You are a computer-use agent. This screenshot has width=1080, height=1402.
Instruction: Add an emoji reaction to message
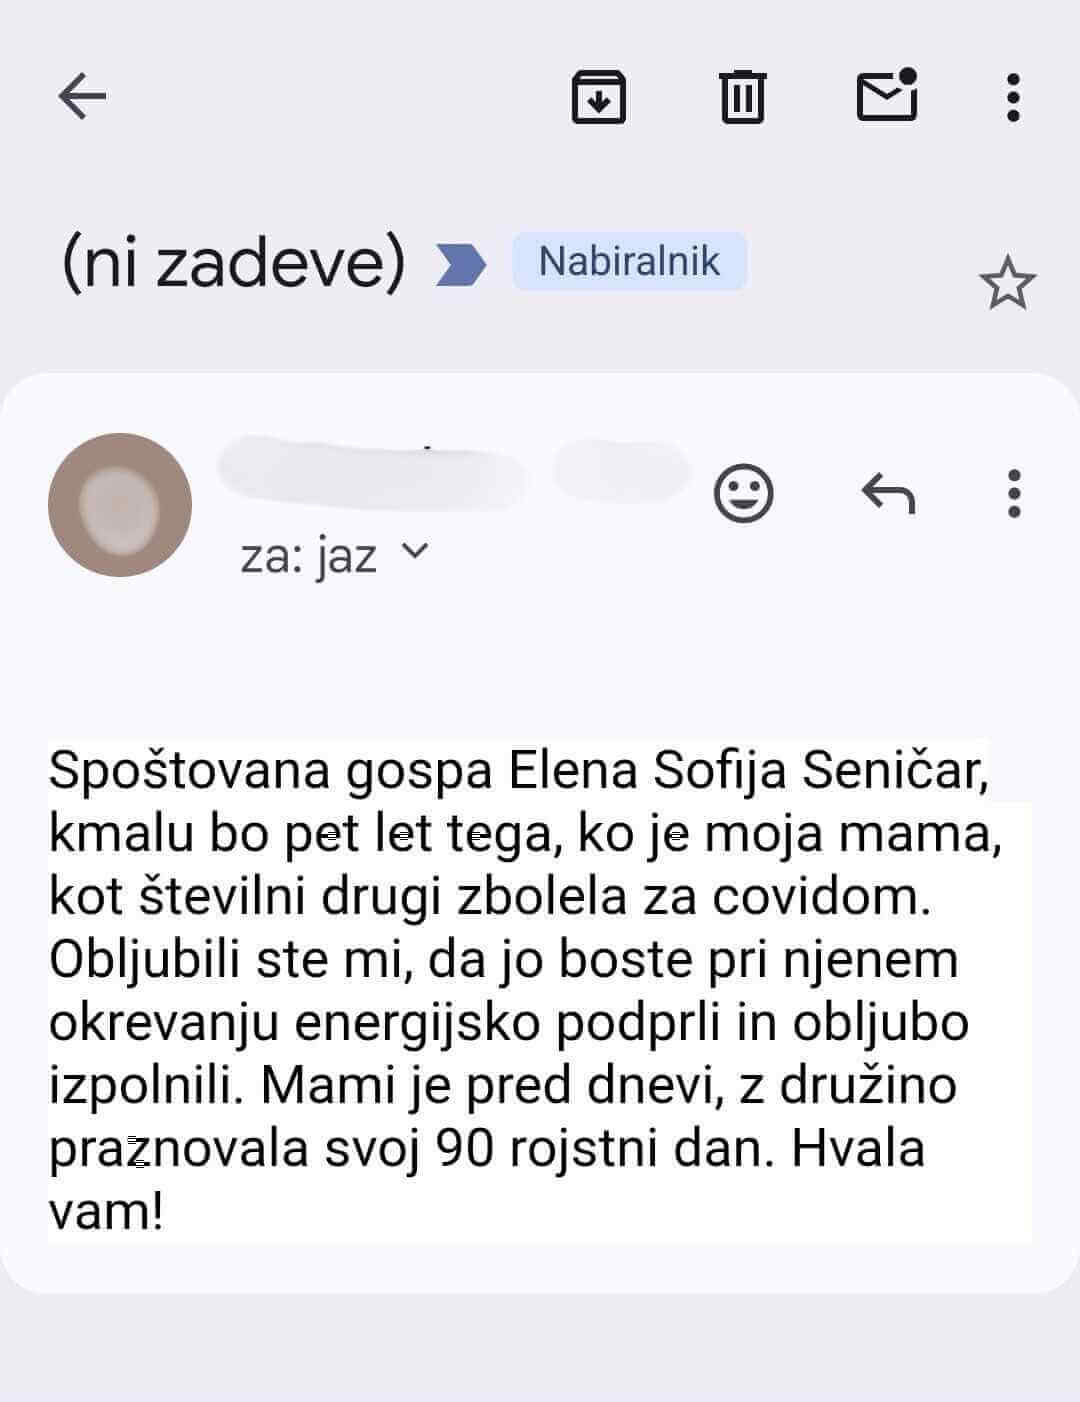tap(743, 493)
